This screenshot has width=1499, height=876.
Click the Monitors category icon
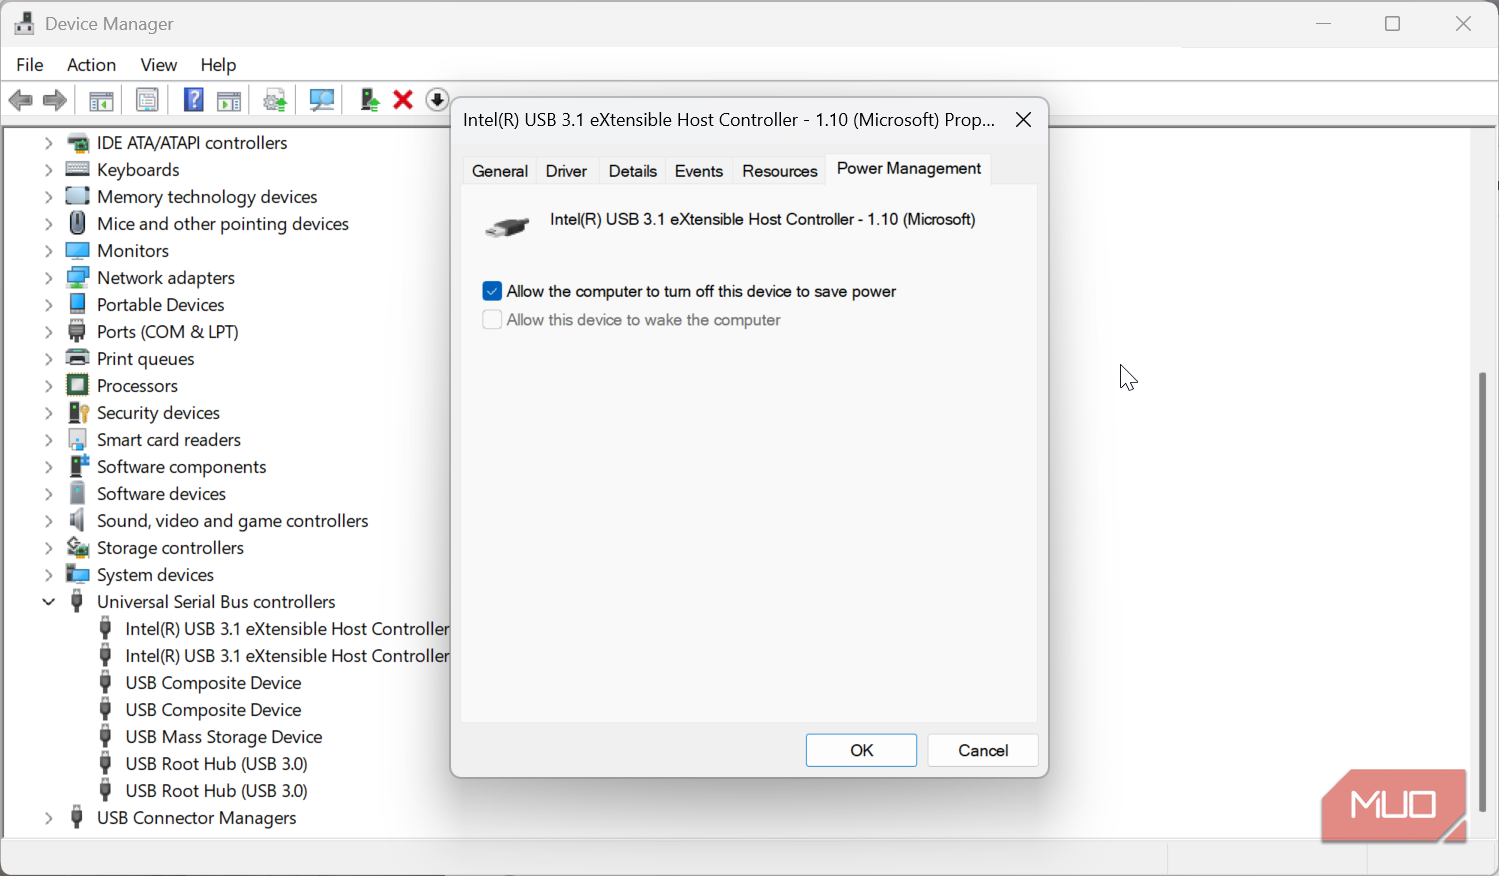coord(77,250)
